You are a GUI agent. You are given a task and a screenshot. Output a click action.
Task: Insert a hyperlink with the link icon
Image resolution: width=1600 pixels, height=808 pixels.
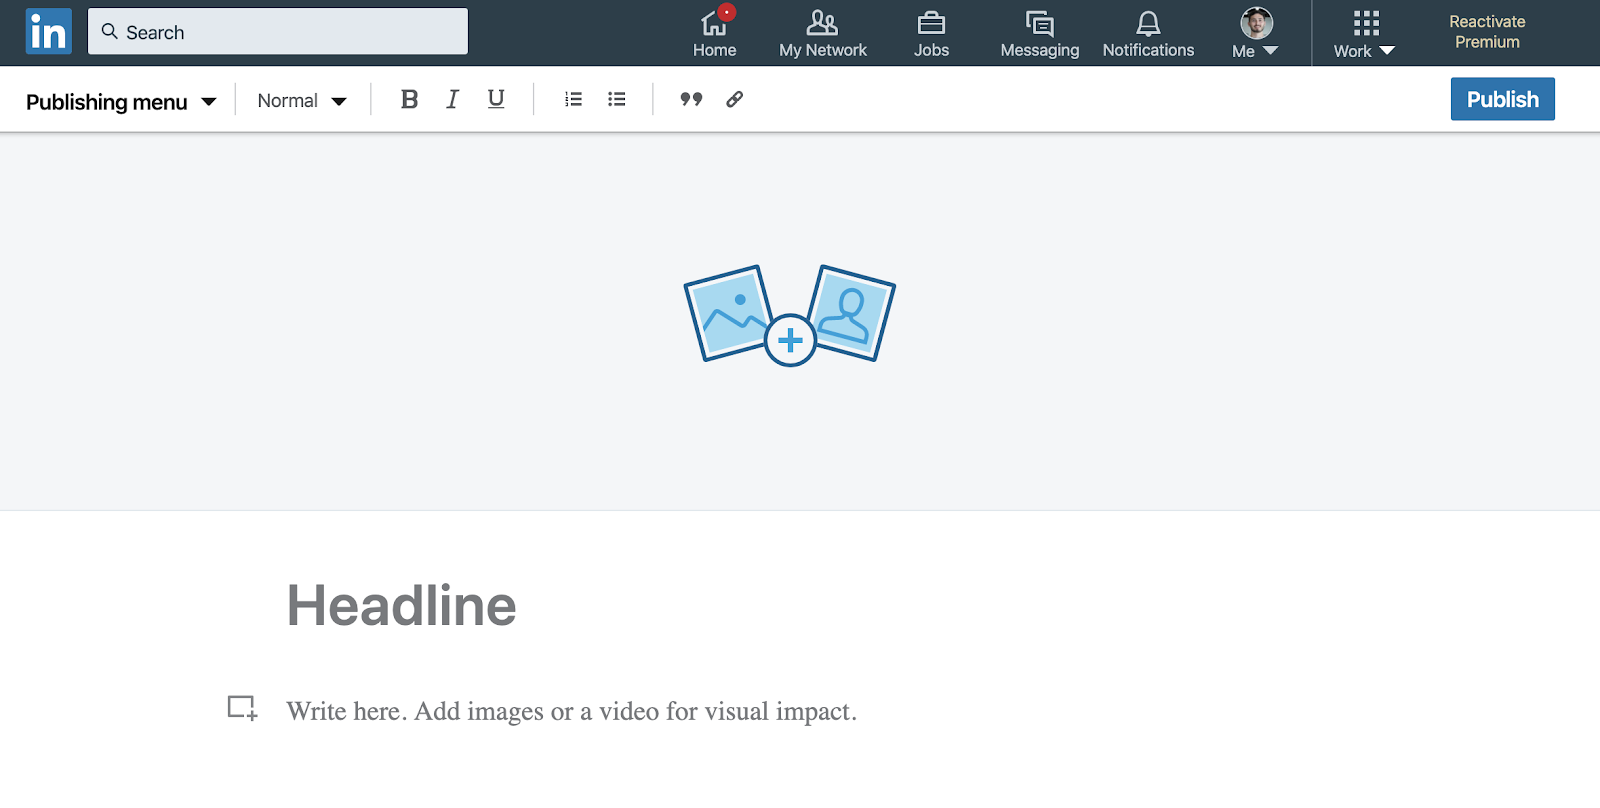click(734, 99)
